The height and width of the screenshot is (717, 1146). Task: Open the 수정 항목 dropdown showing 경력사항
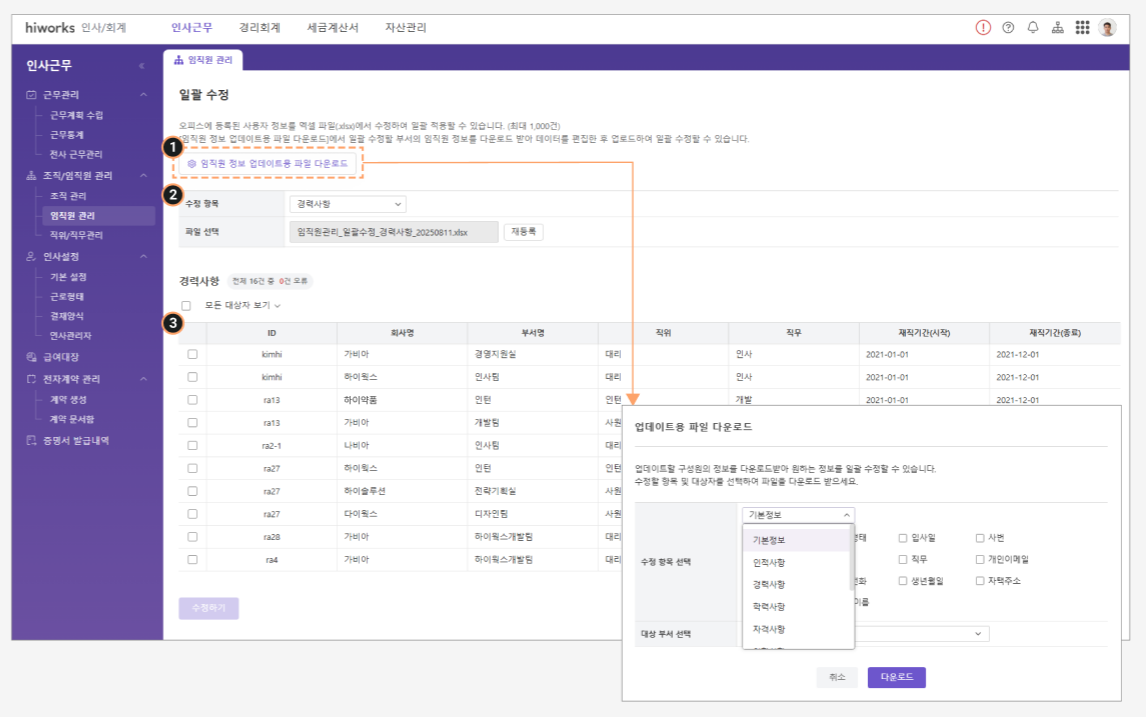348,204
